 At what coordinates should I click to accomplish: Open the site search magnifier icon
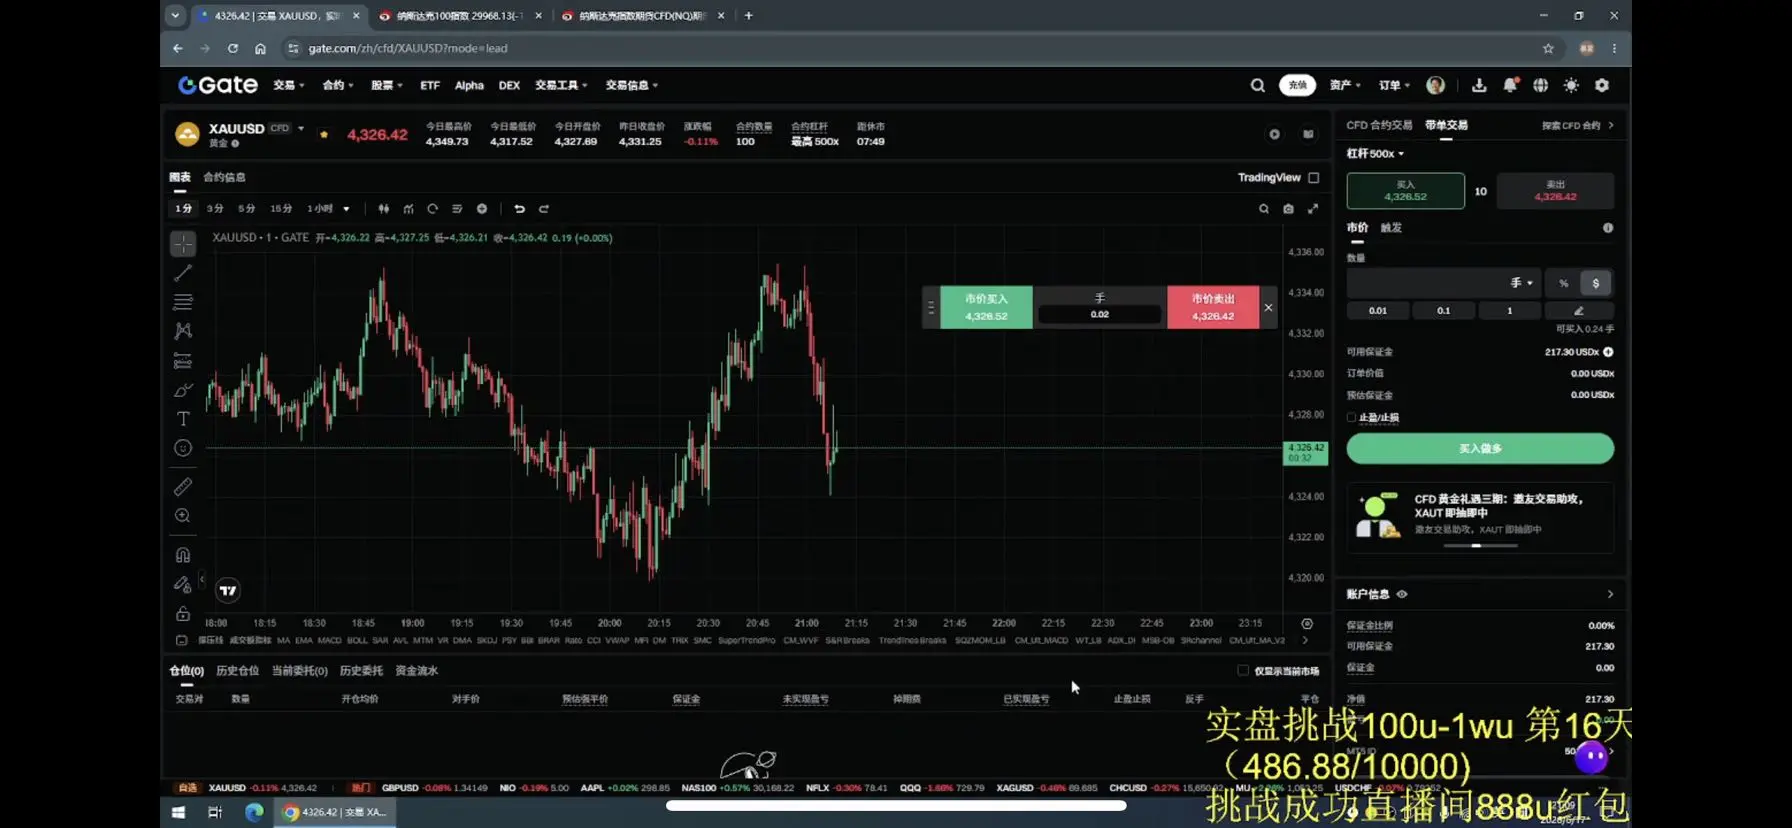[x=1258, y=86]
